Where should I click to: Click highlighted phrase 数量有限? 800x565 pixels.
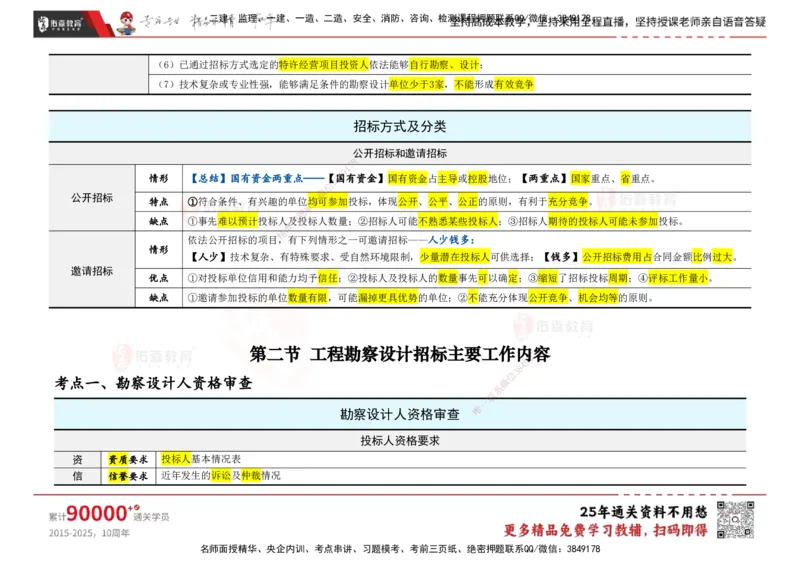pyautogui.click(x=308, y=298)
